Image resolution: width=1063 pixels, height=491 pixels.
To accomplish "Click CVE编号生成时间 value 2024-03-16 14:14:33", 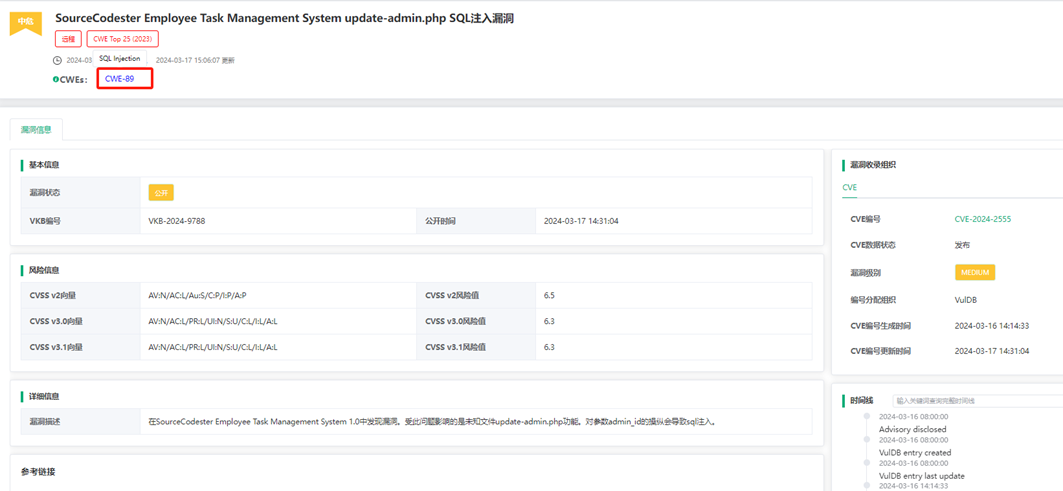I will pos(992,326).
